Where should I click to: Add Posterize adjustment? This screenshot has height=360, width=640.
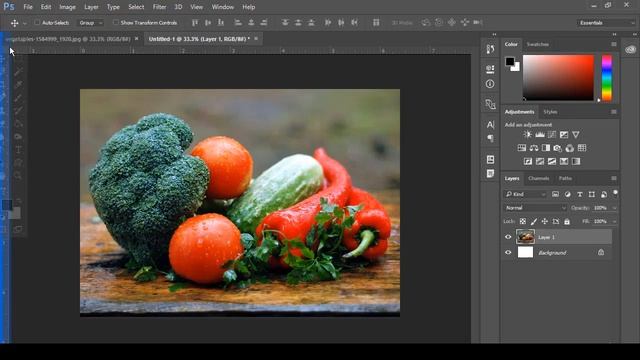pos(540,162)
